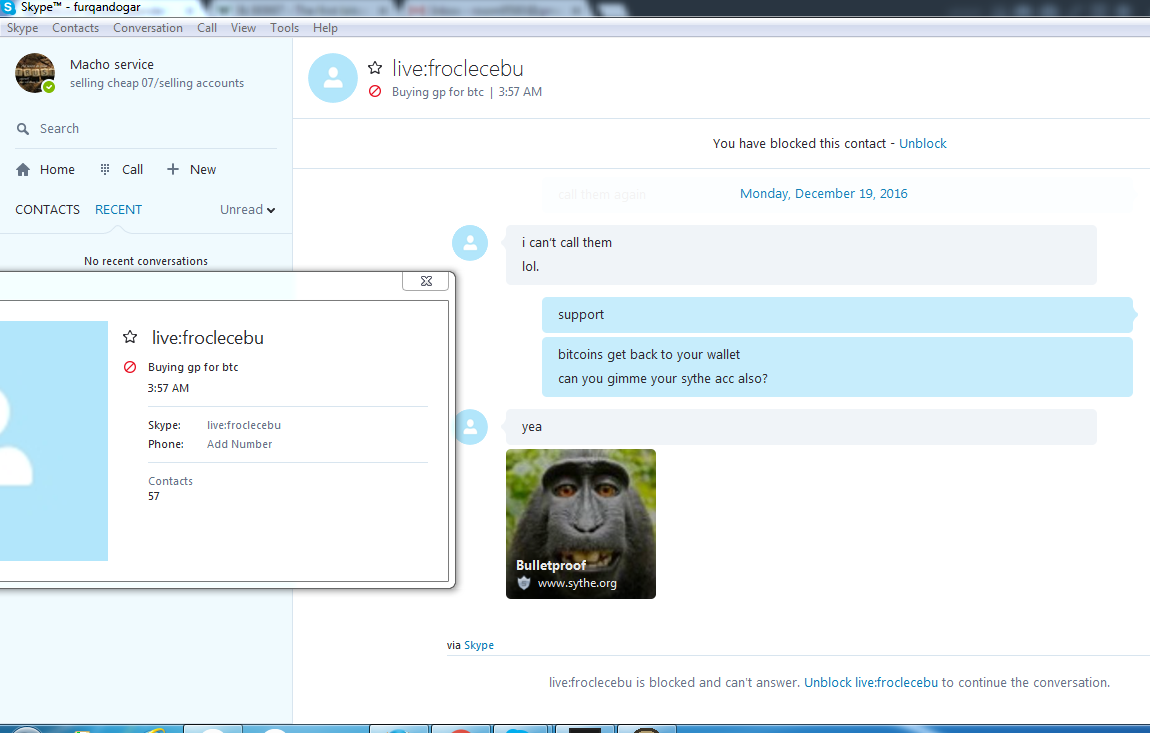This screenshot has height=733, width=1150.
Task: Click sender avatar beside "i can't call them"
Action: (470, 243)
